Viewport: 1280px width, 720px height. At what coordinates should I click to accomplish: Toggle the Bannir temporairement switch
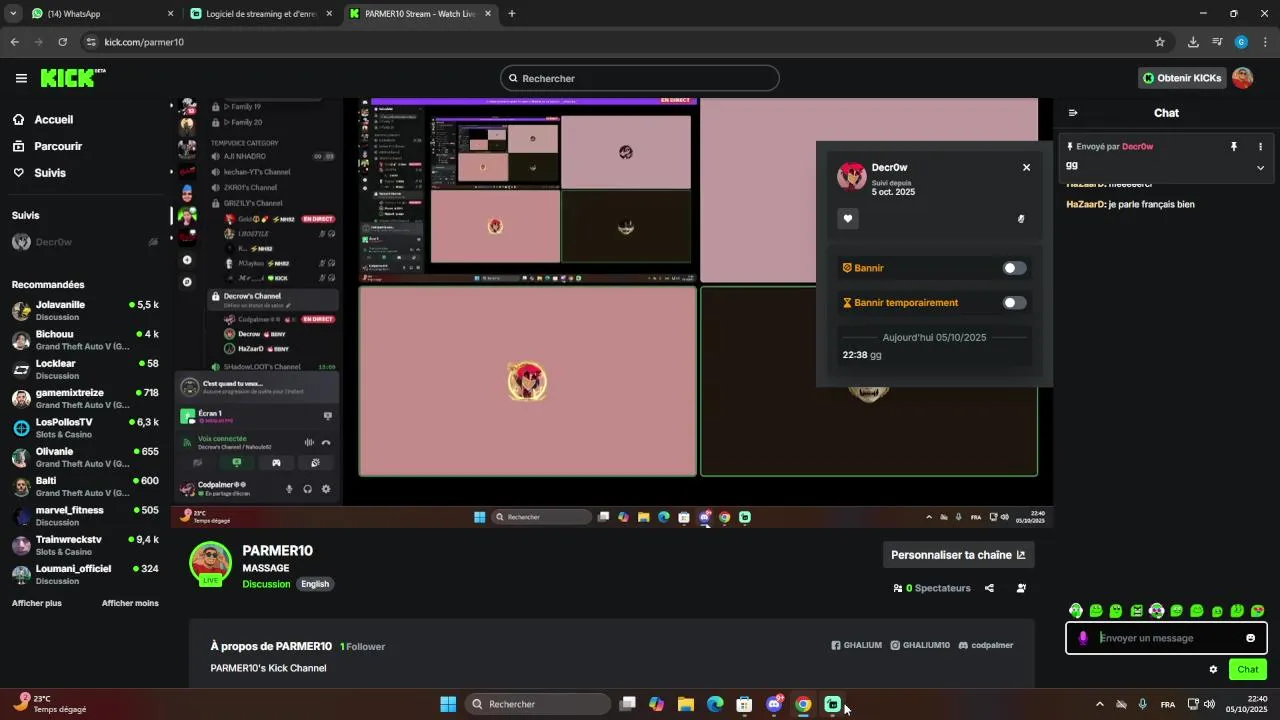point(1014,303)
